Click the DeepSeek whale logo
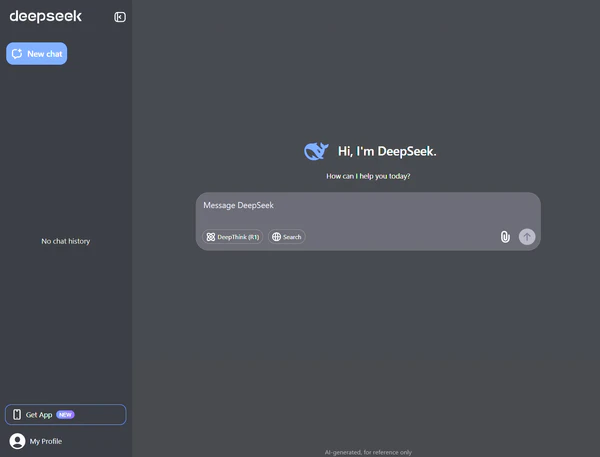 tap(315, 151)
